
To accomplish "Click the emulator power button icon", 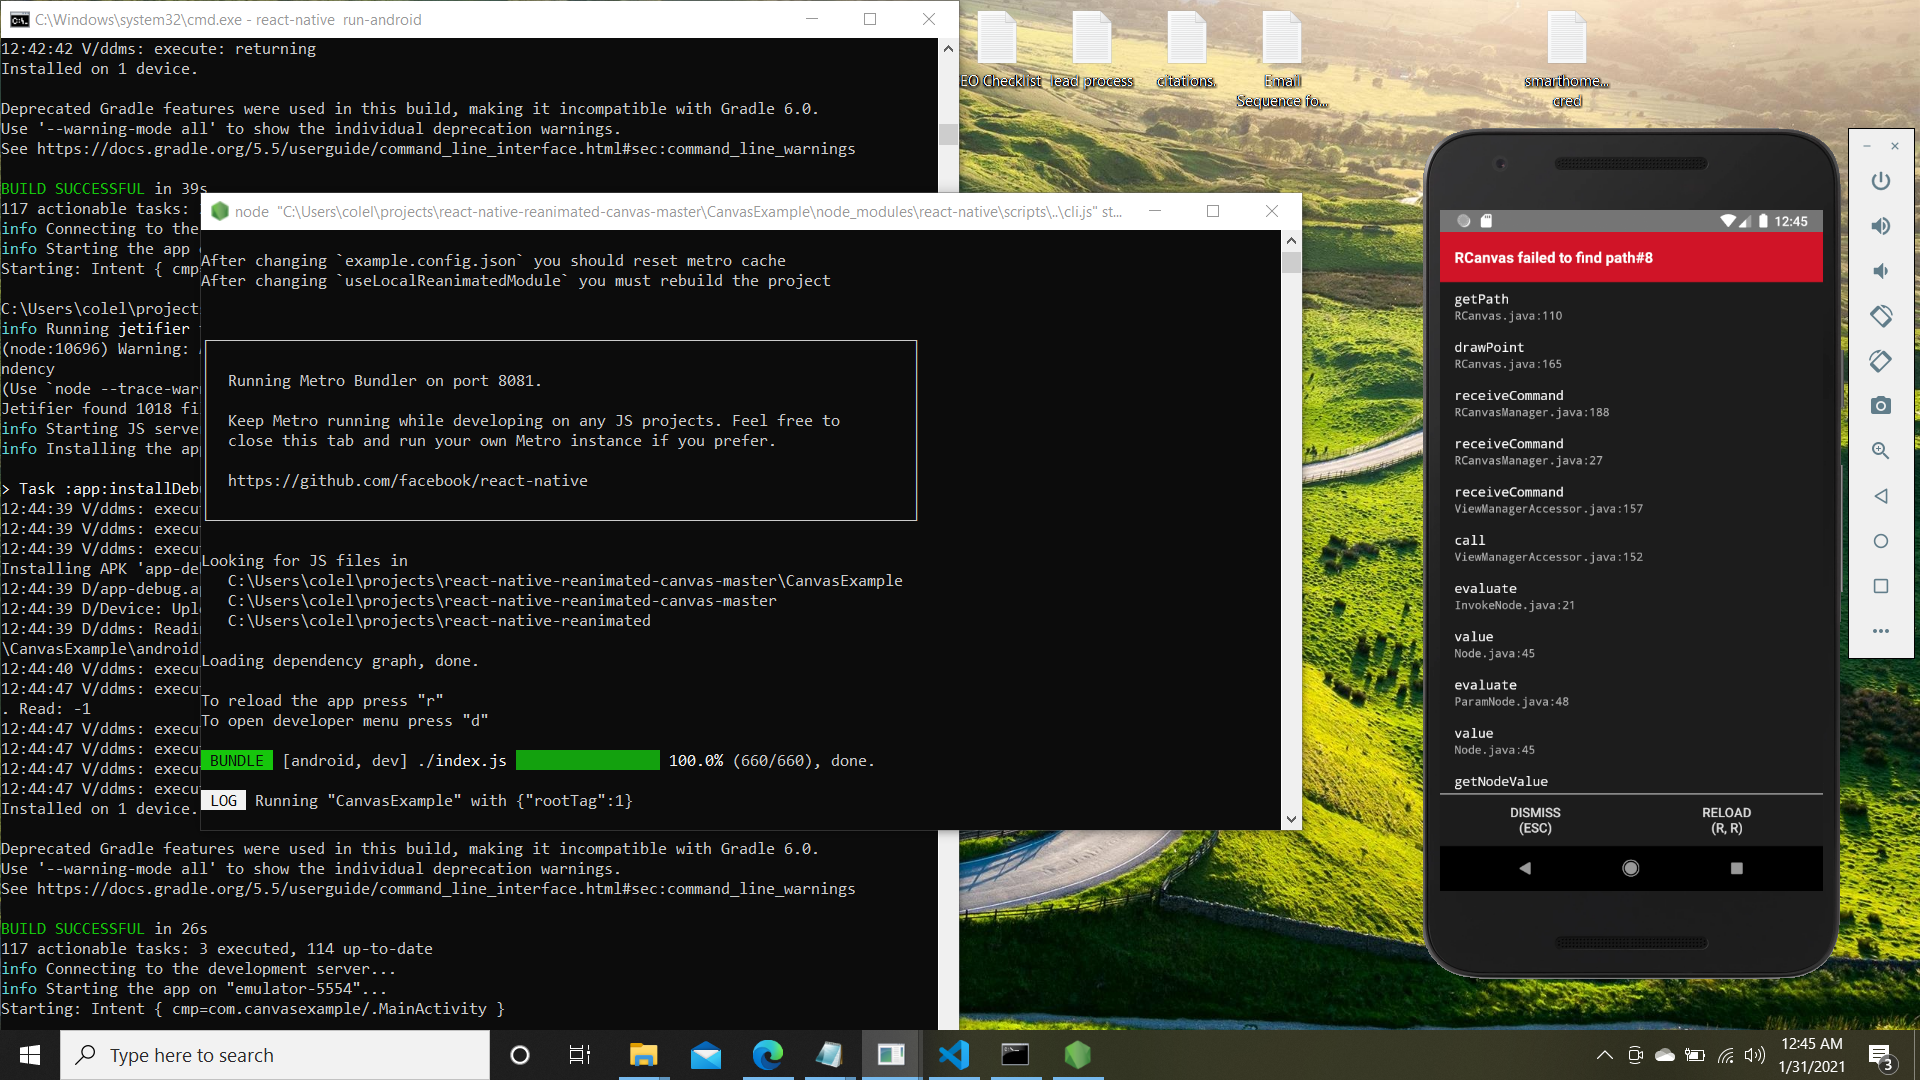I will click(1880, 181).
